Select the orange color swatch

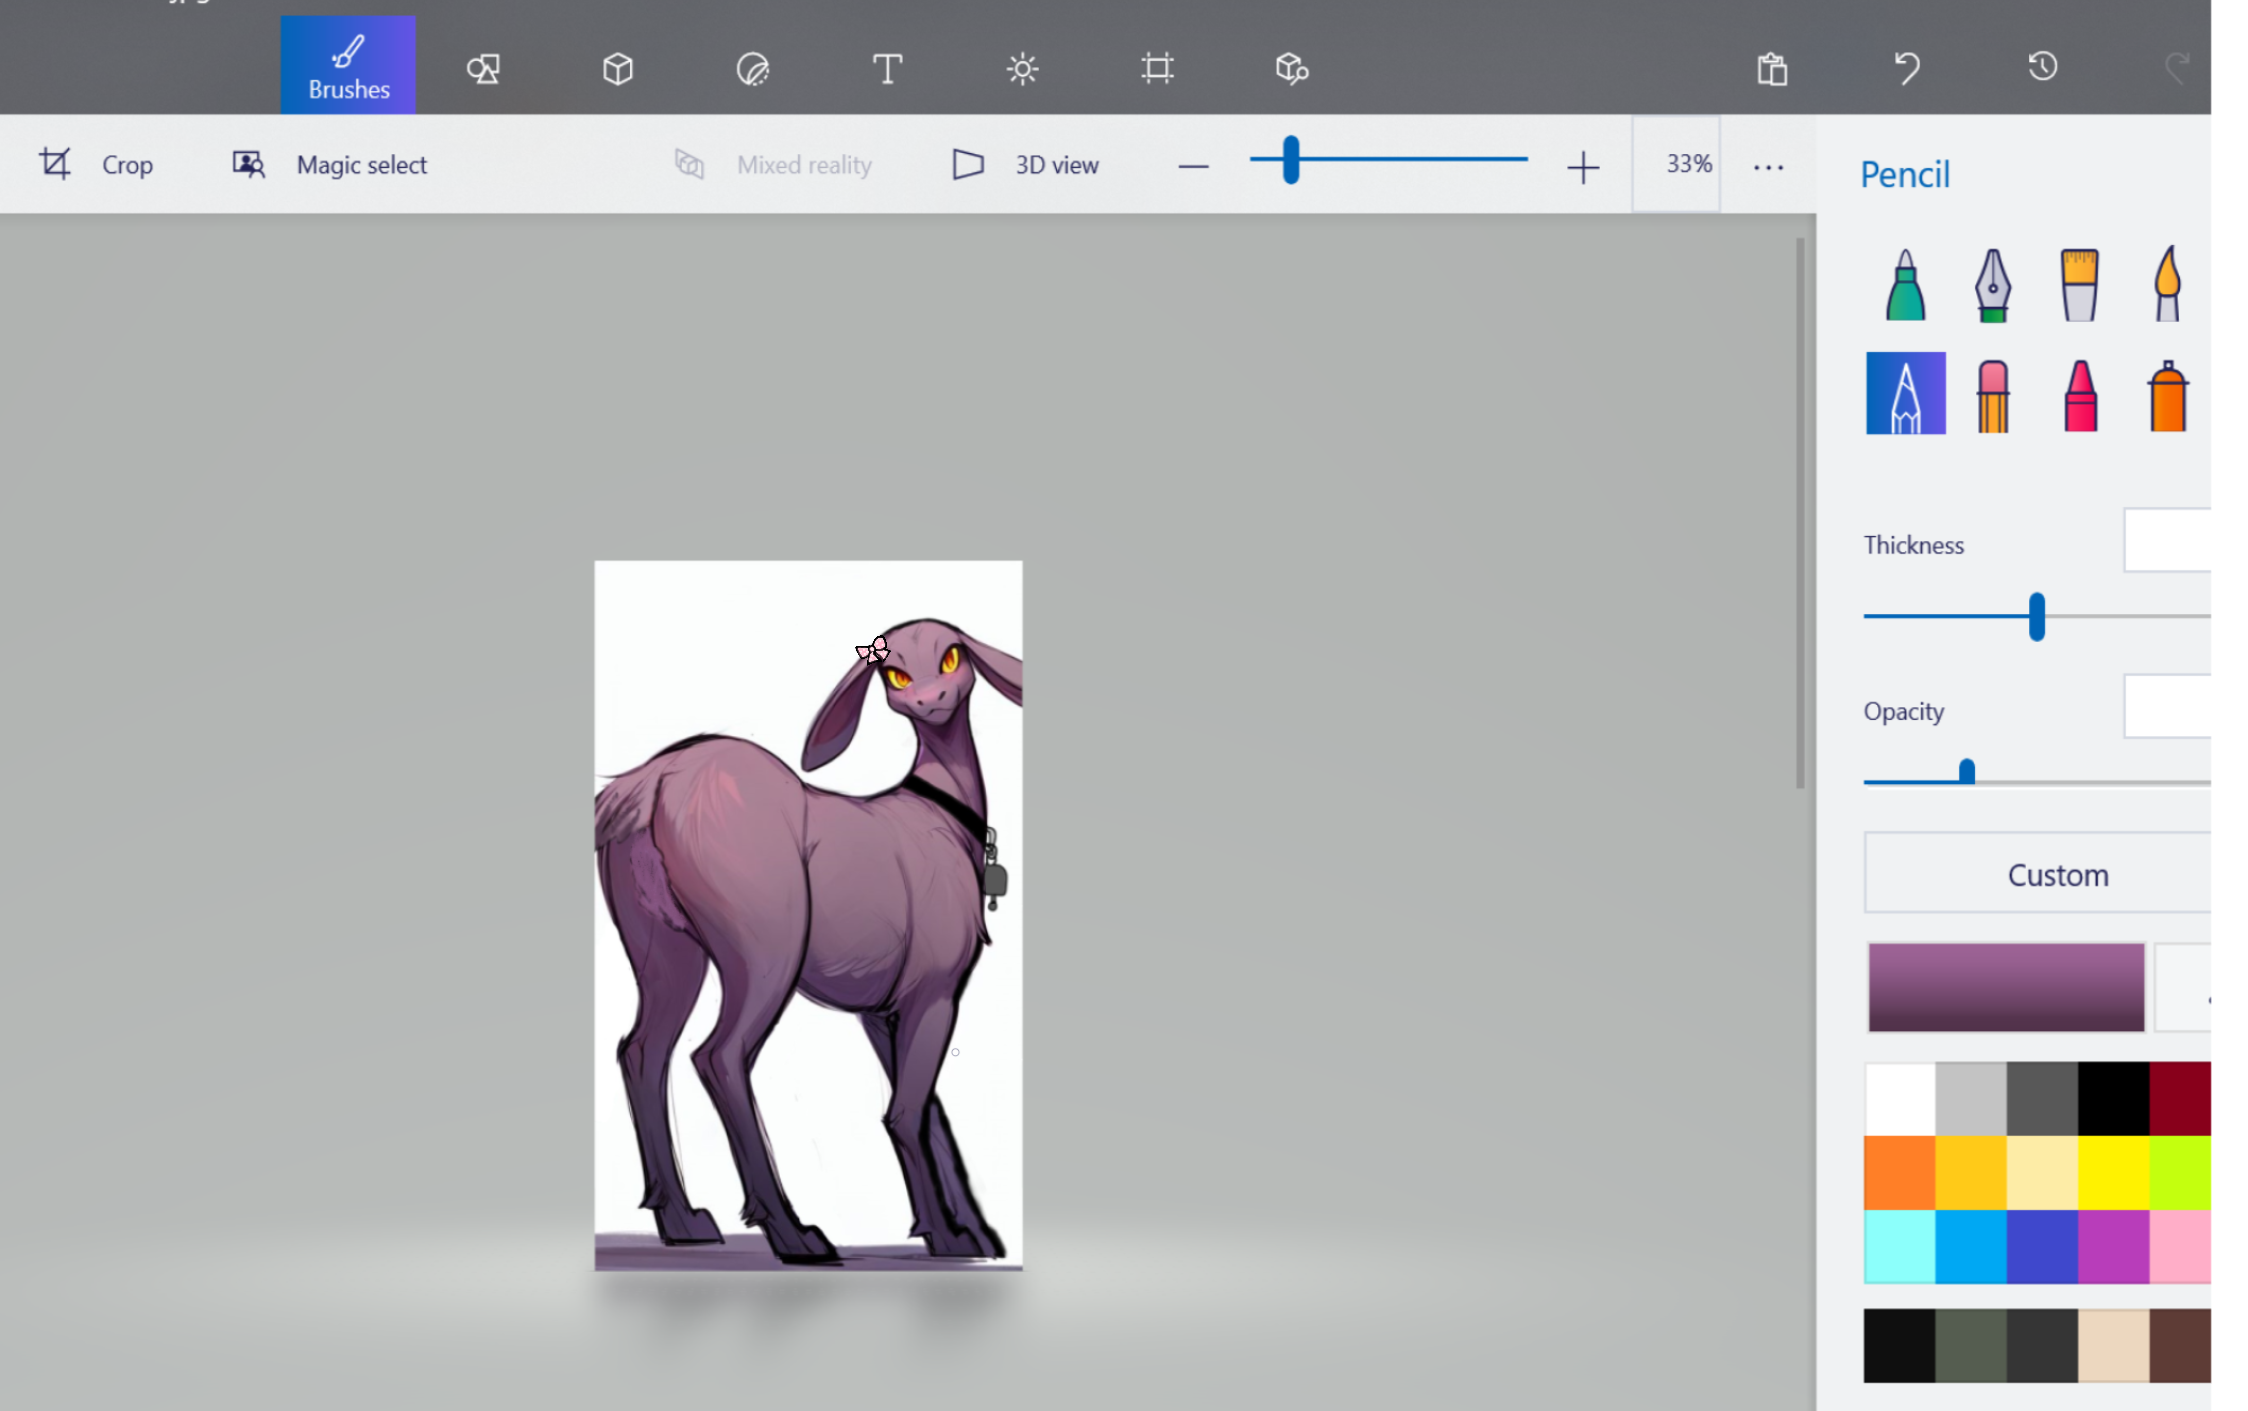1899,1172
